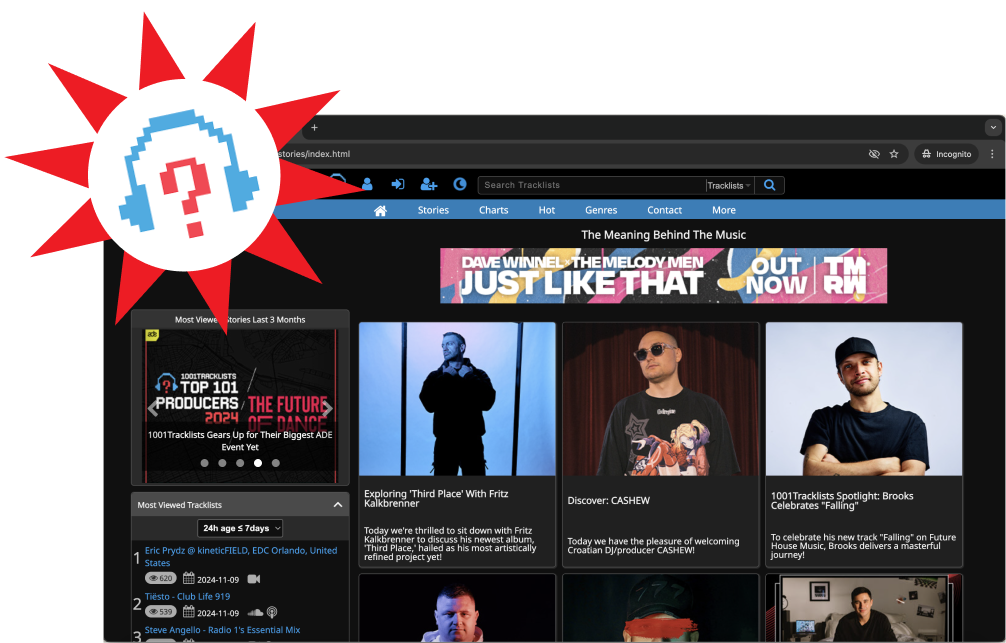The image size is (1006, 643).
Task: Click the magnifier search button
Action: [x=770, y=185]
